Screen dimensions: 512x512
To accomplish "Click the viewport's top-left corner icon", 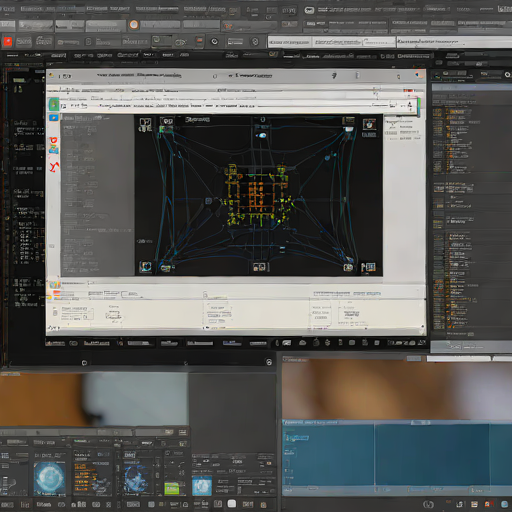I will tap(145, 124).
